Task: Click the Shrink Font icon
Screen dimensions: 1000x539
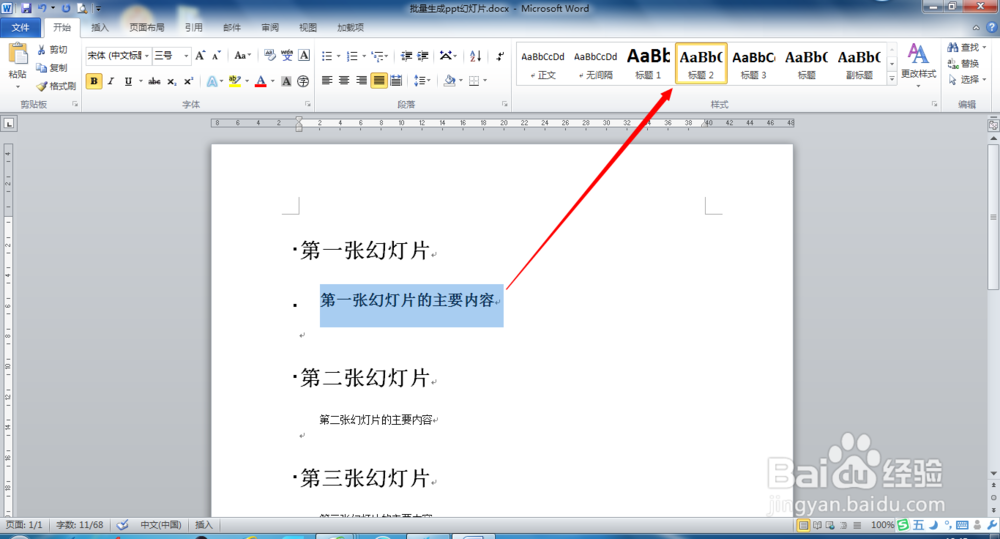Action: tap(216, 55)
